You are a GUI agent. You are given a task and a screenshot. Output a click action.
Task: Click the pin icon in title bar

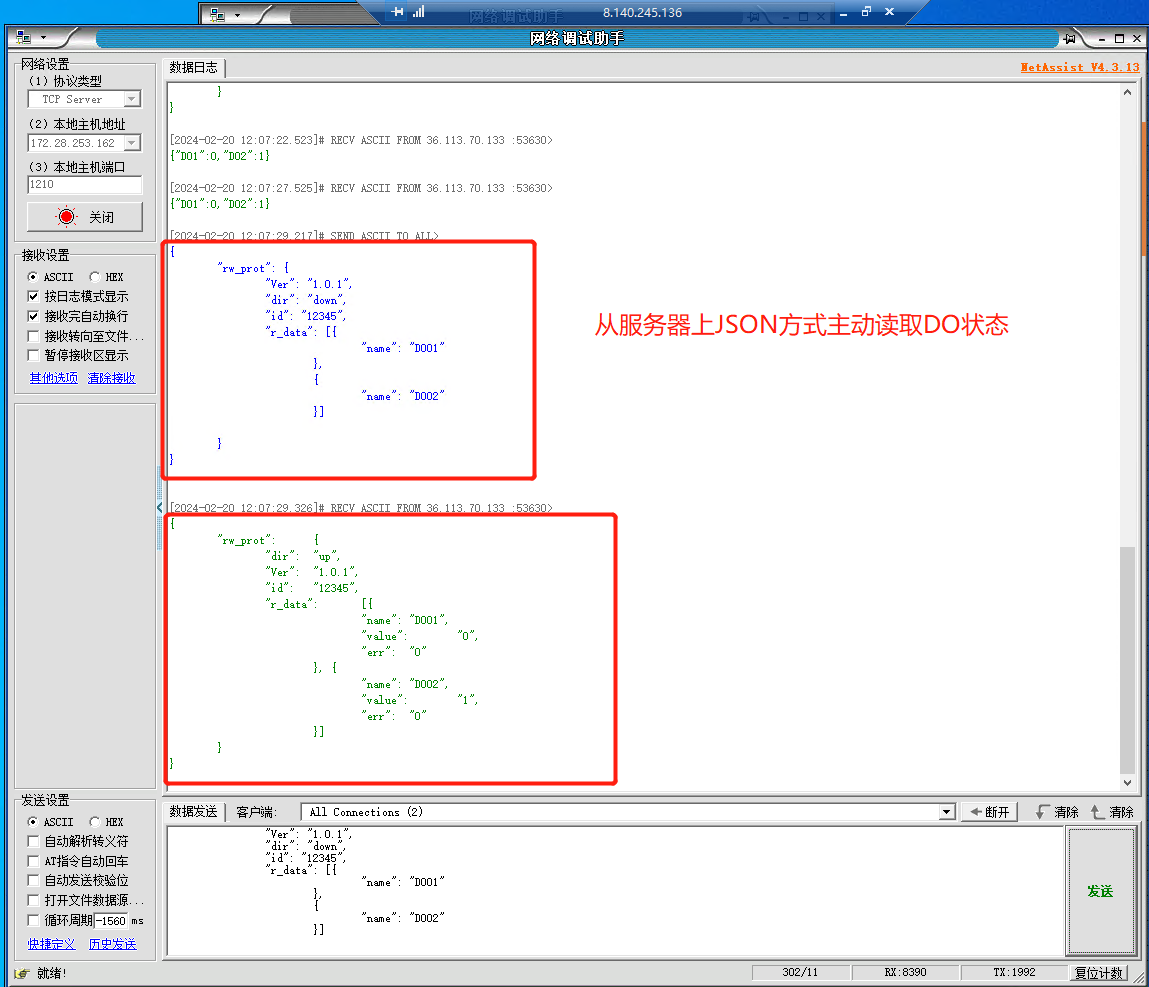(1070, 39)
